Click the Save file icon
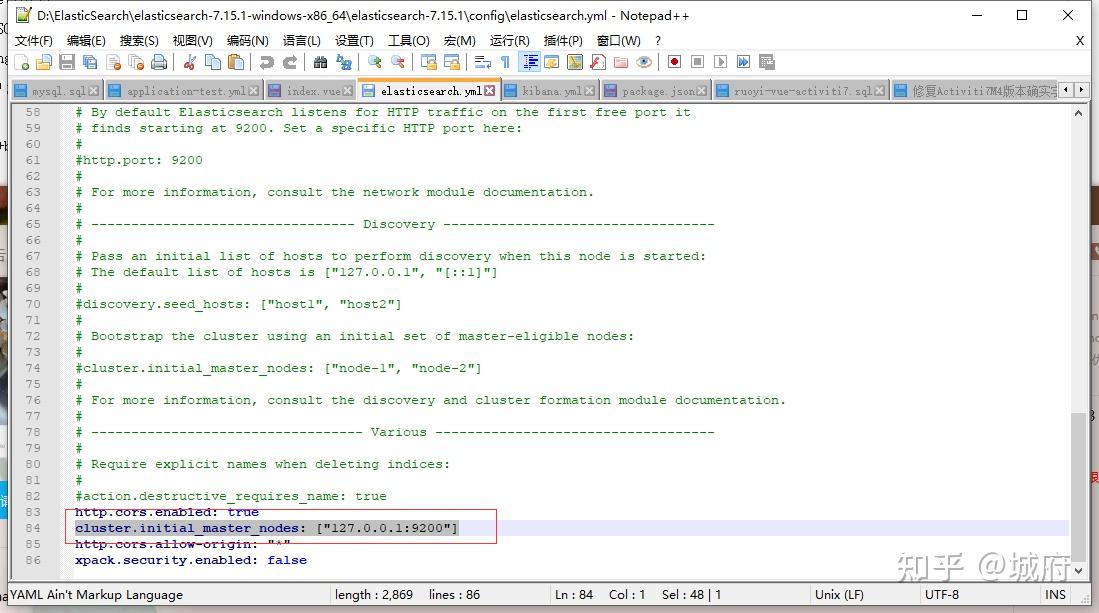1099x613 pixels. [67, 62]
